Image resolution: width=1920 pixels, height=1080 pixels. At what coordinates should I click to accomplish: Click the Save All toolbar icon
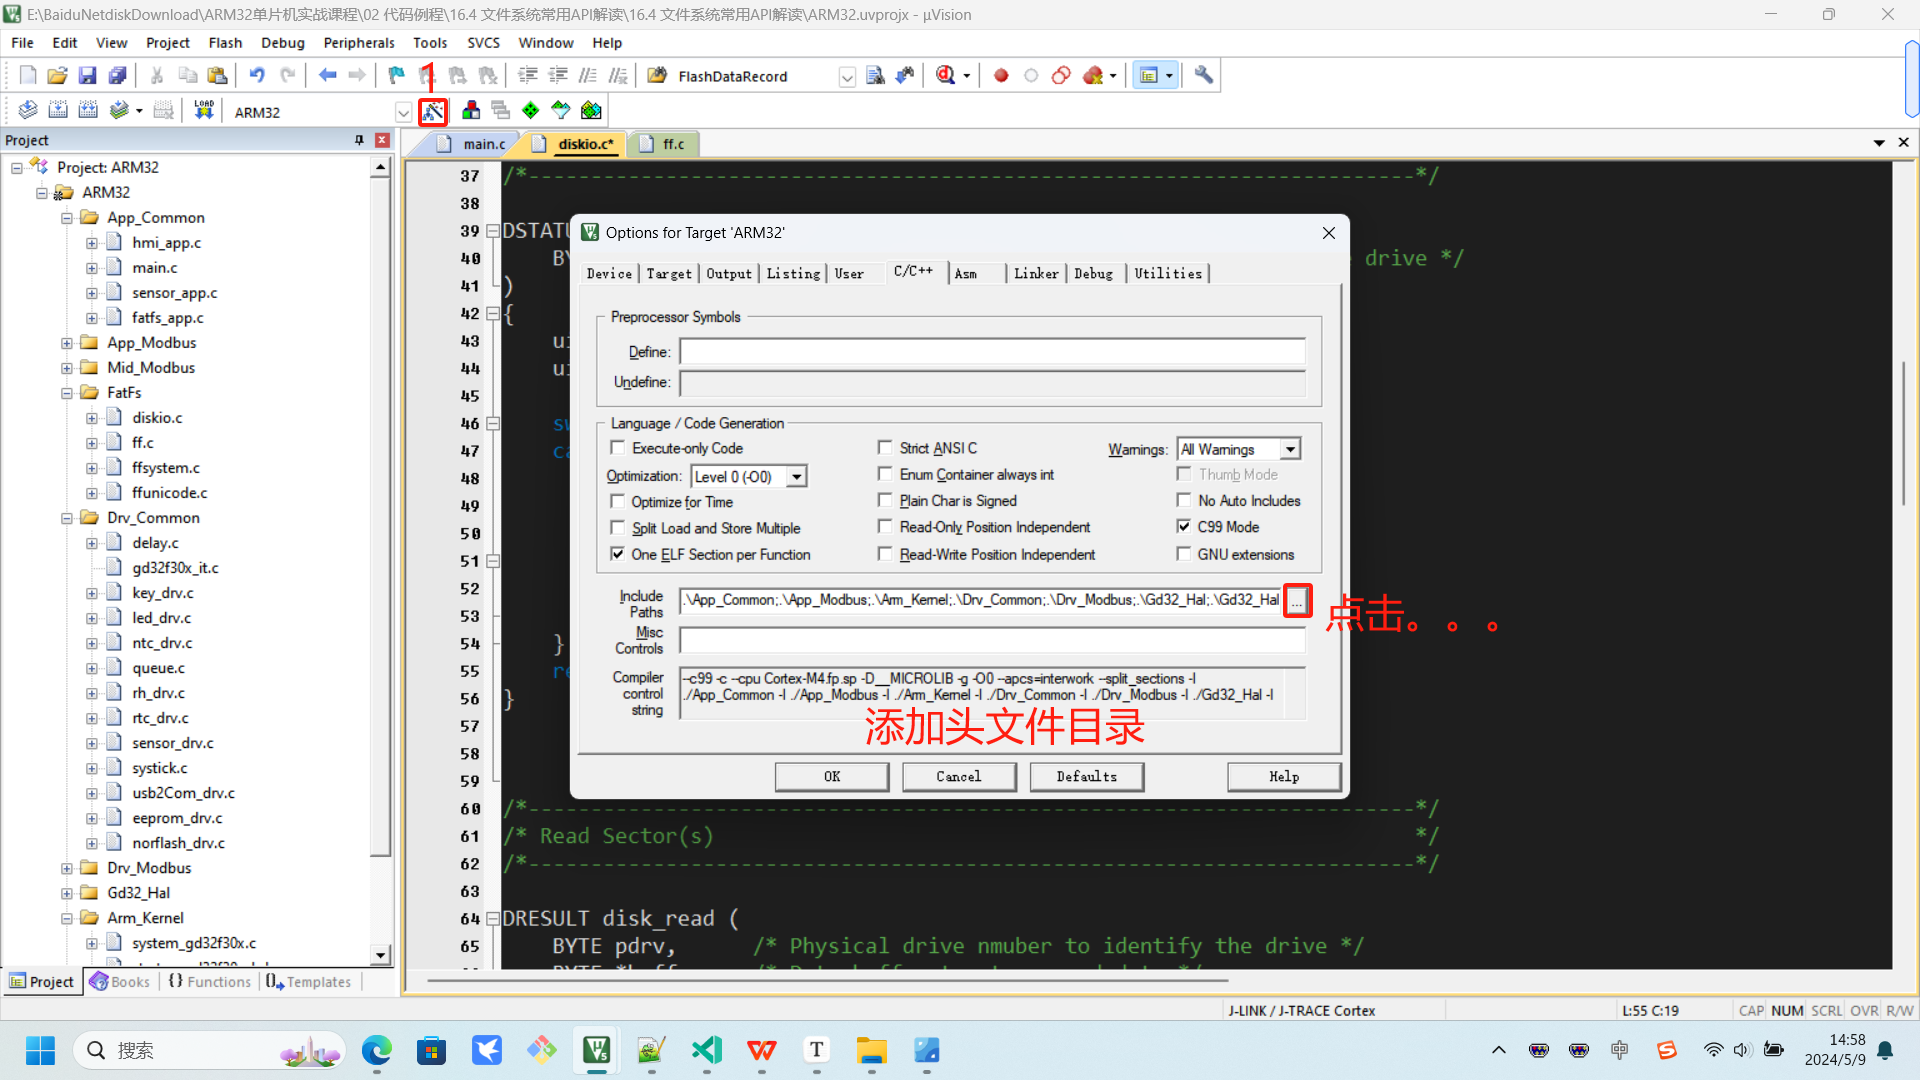(x=118, y=76)
